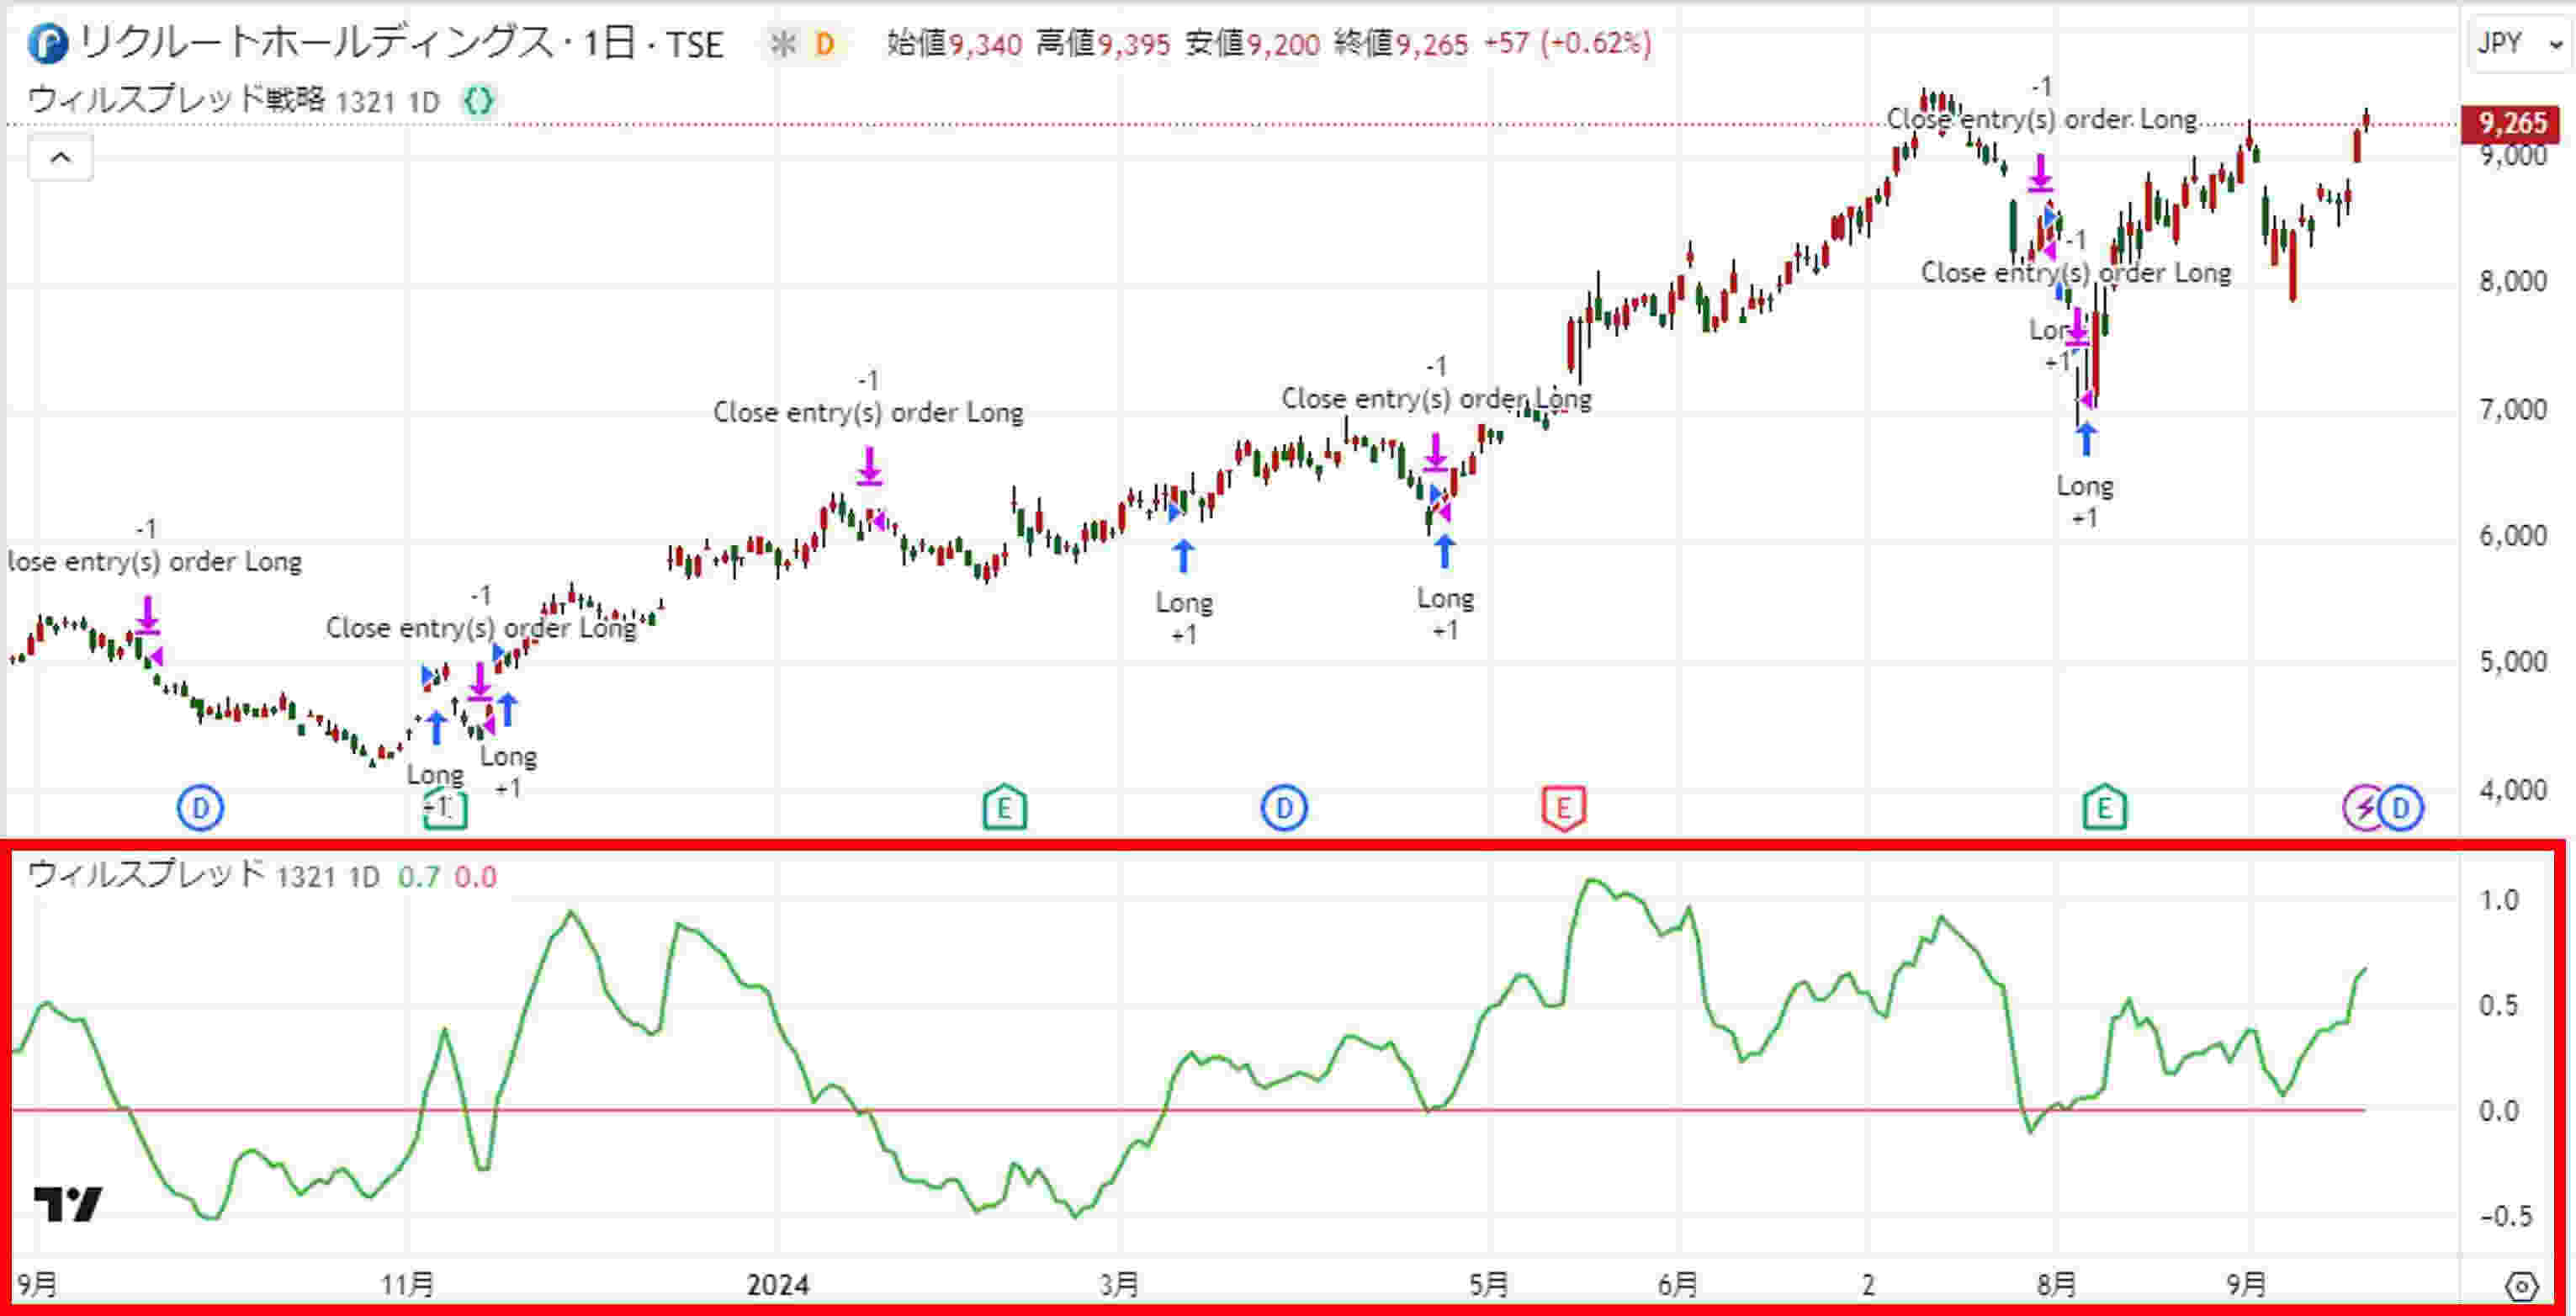This screenshot has width=2576, height=1316.
Task: Open strategy source code braces icon
Action: [x=479, y=101]
